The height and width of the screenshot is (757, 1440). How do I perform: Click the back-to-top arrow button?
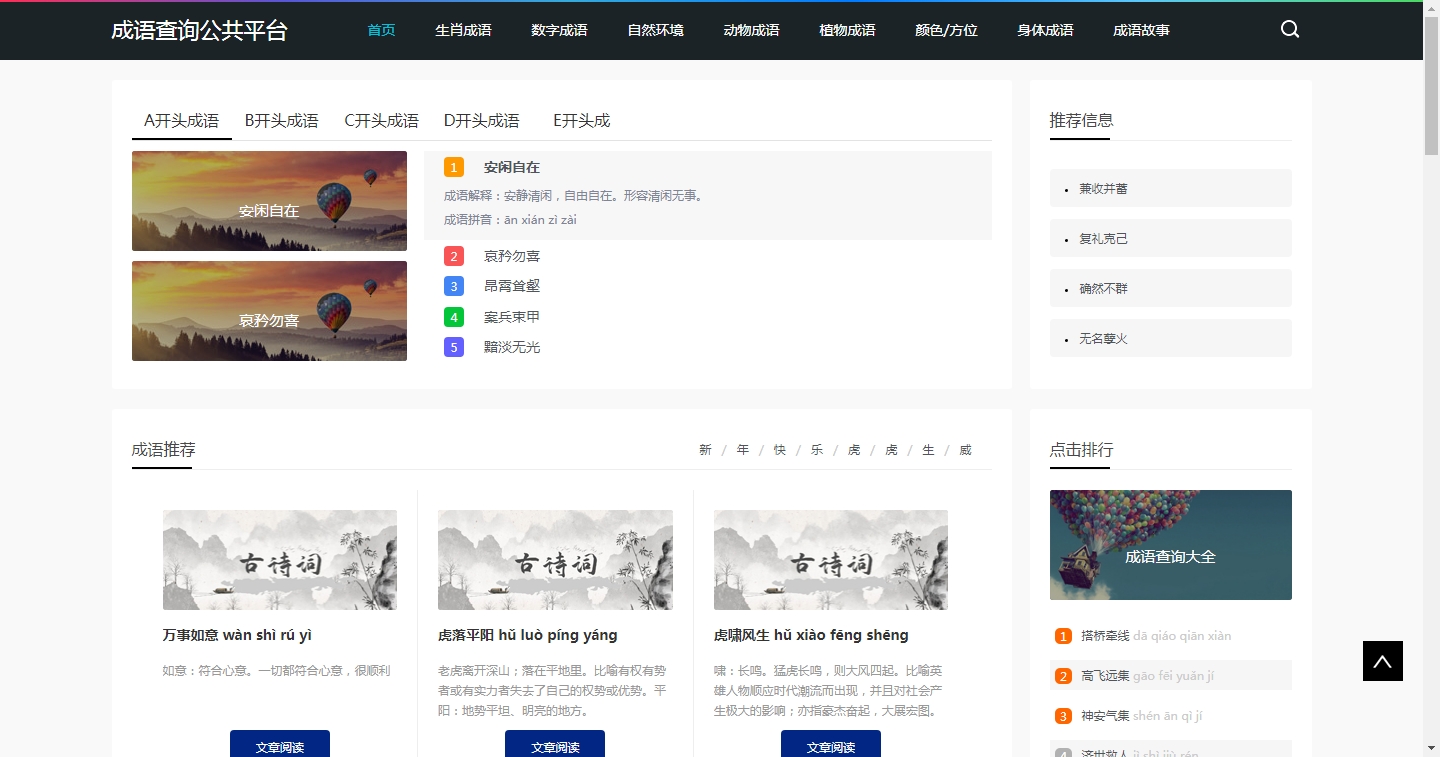(1382, 661)
